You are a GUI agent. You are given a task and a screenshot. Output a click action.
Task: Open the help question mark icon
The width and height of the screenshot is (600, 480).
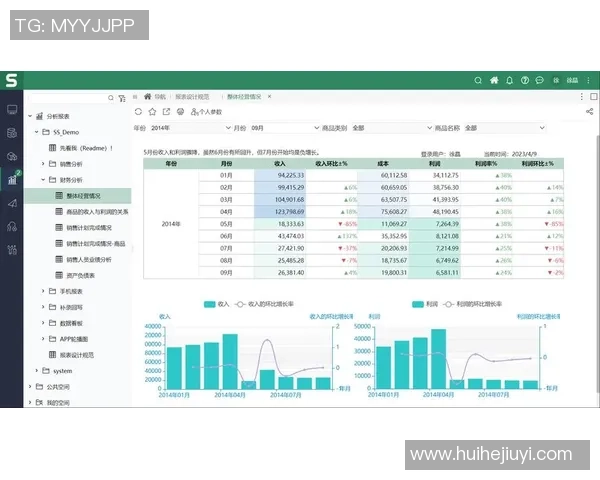tap(524, 80)
